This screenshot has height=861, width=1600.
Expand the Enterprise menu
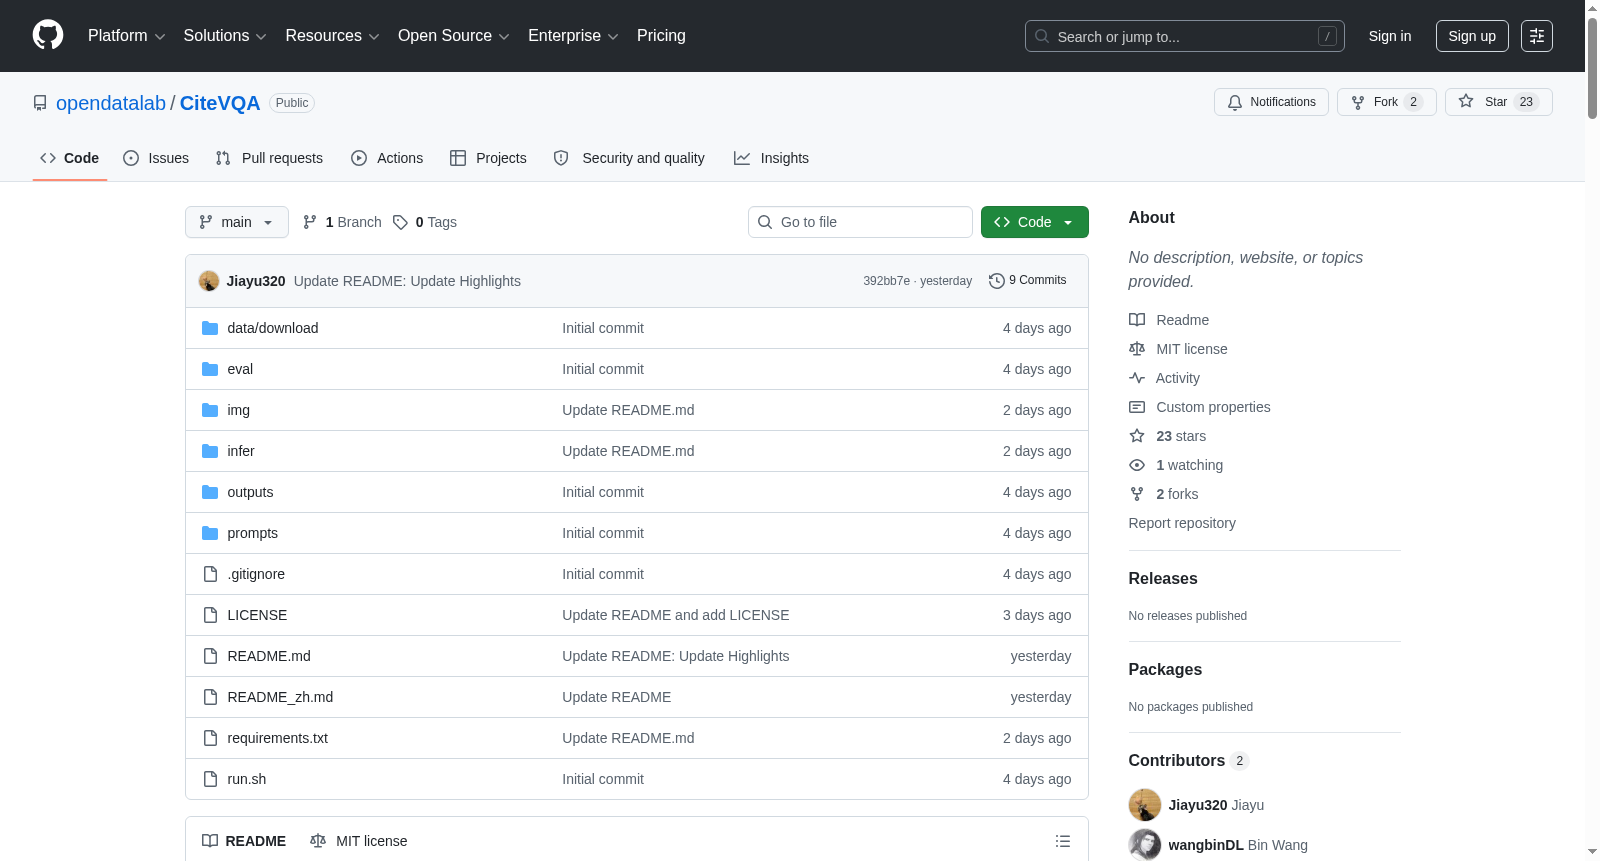tap(573, 36)
